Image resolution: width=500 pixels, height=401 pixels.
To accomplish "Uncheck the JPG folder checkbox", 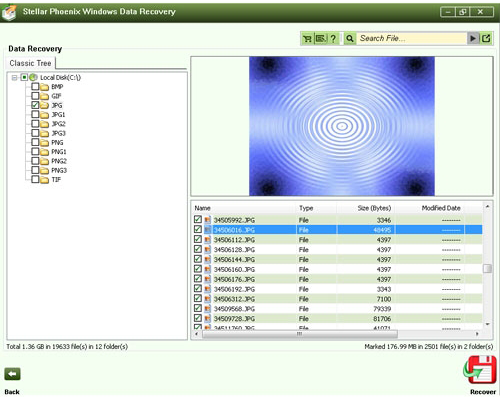I will 35,105.
